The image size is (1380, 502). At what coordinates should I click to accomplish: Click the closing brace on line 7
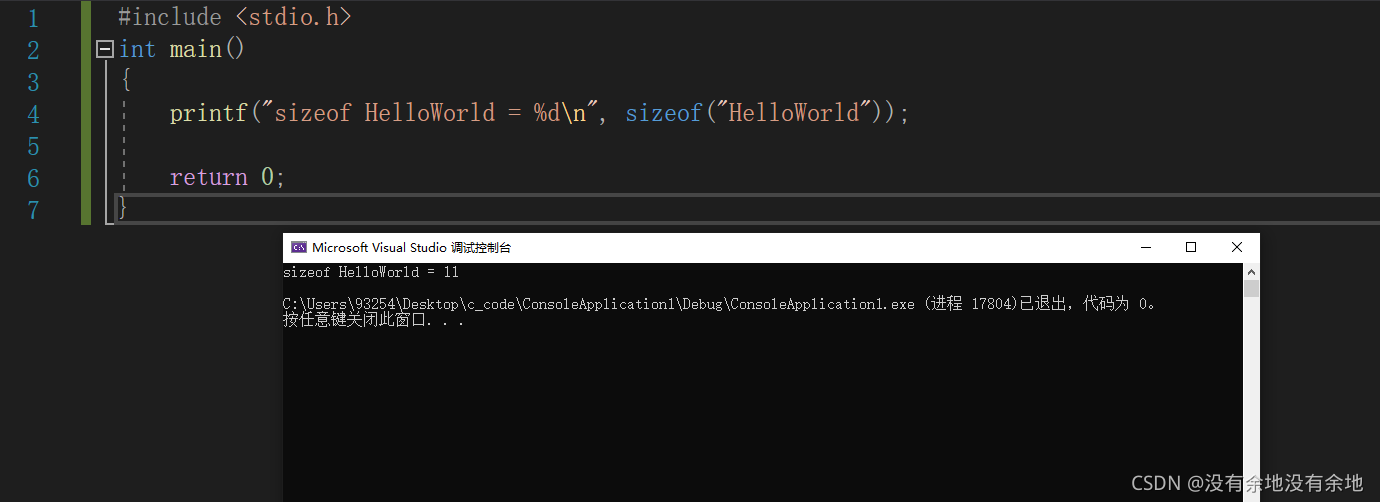click(x=123, y=208)
